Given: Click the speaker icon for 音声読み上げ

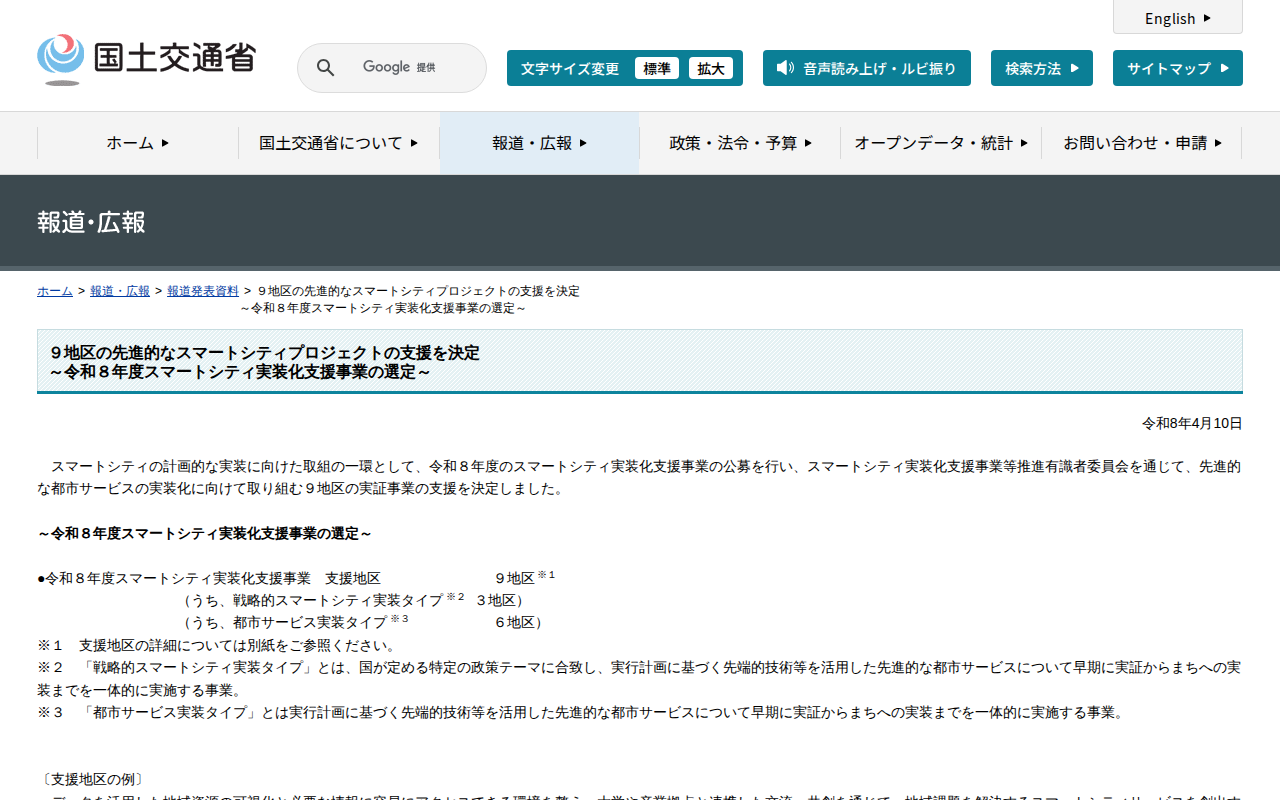Looking at the screenshot, I should click(x=785, y=68).
